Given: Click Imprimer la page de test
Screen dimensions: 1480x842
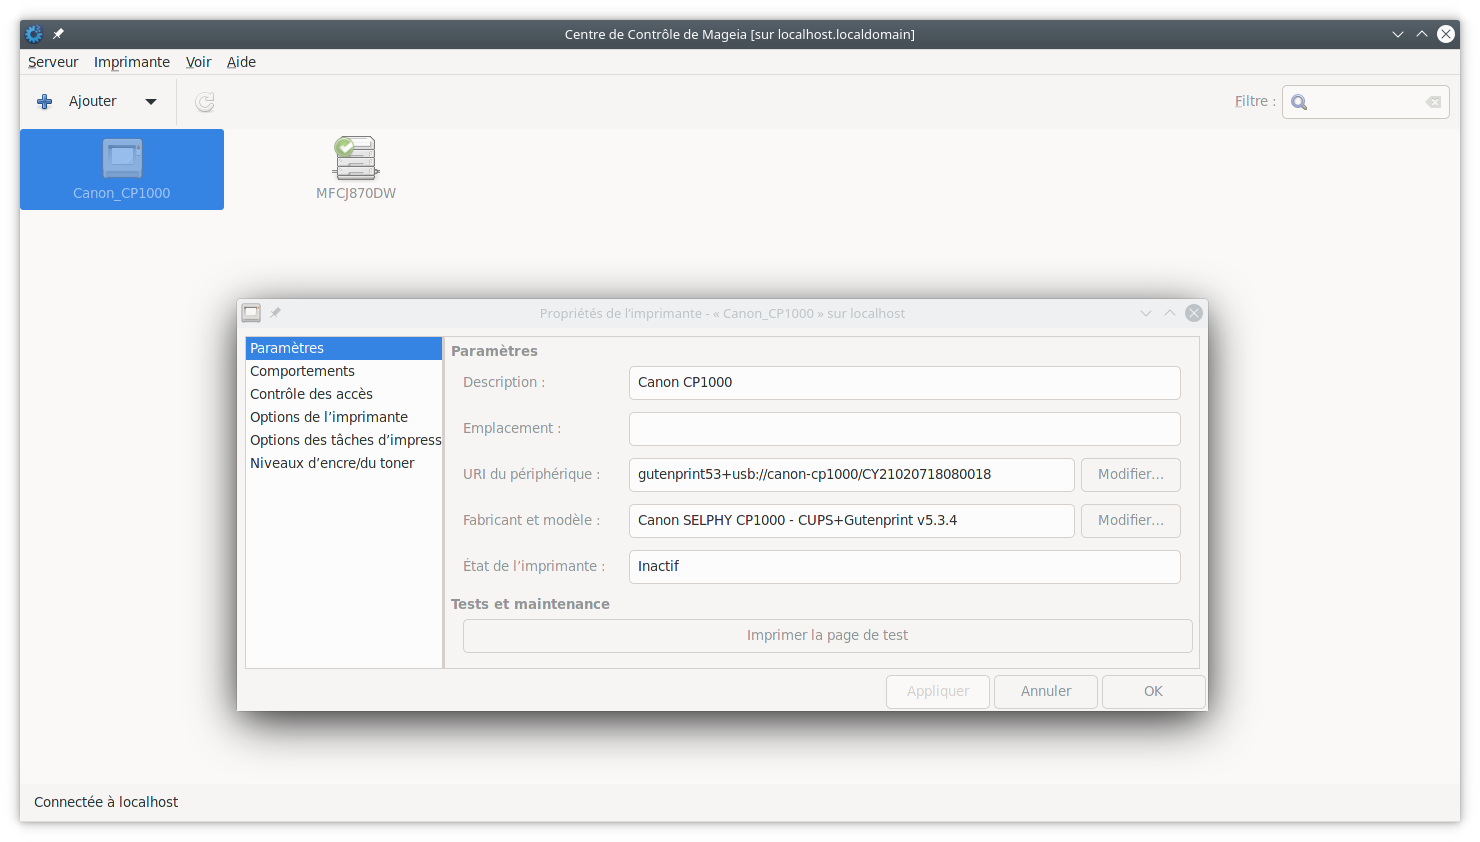Looking at the screenshot, I should (828, 636).
